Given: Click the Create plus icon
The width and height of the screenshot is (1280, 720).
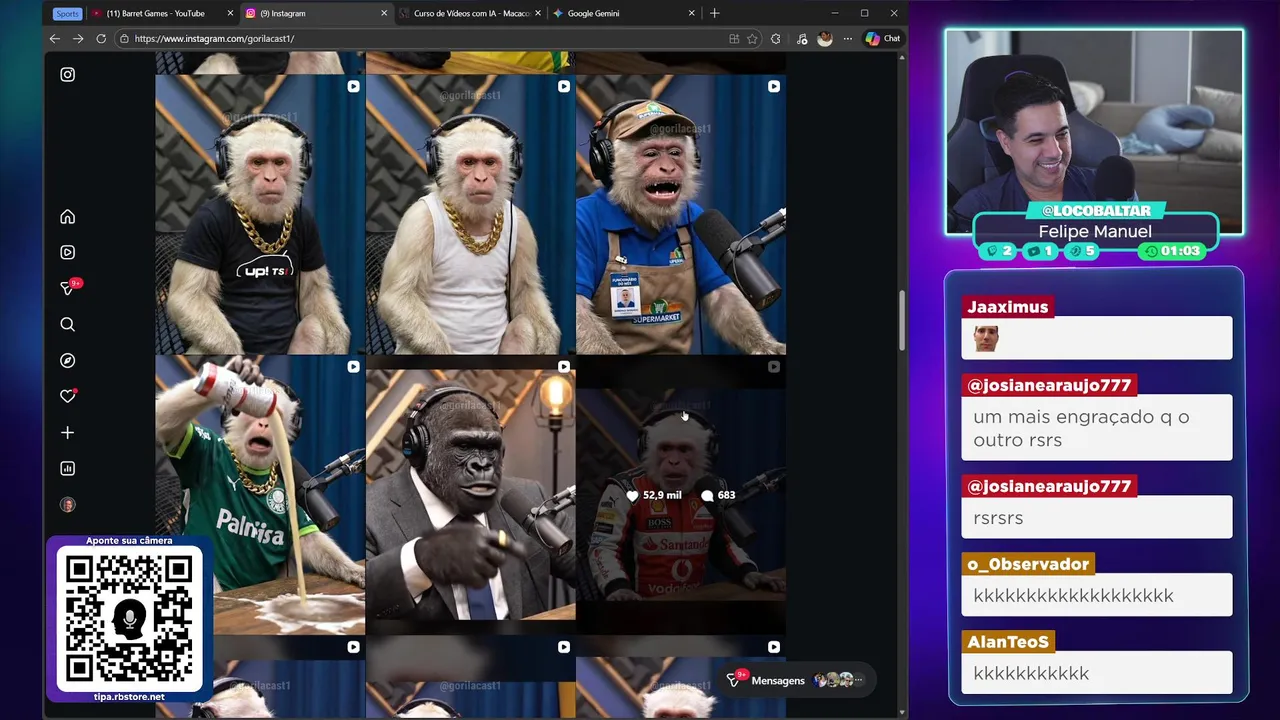Looking at the screenshot, I should [x=67, y=433].
